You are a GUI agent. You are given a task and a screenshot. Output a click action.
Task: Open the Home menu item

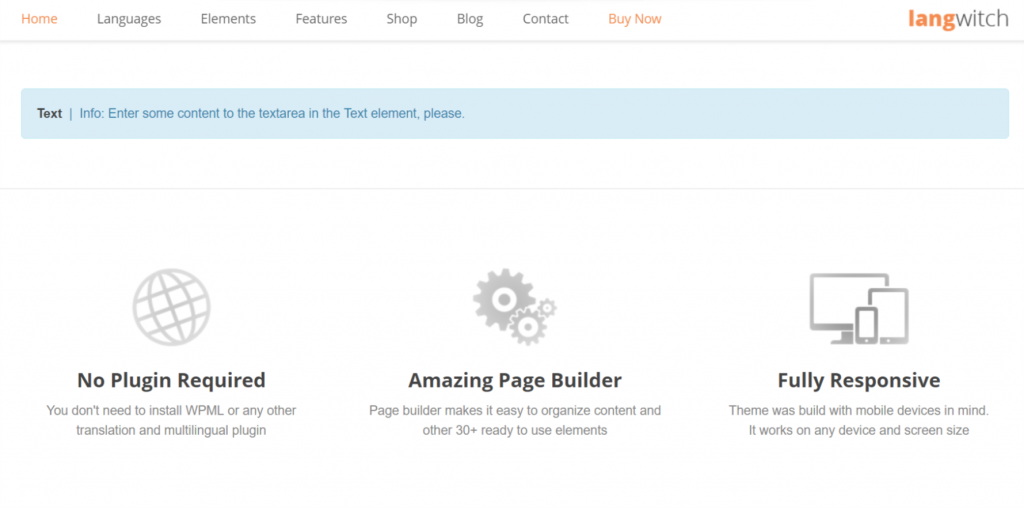[x=39, y=19]
